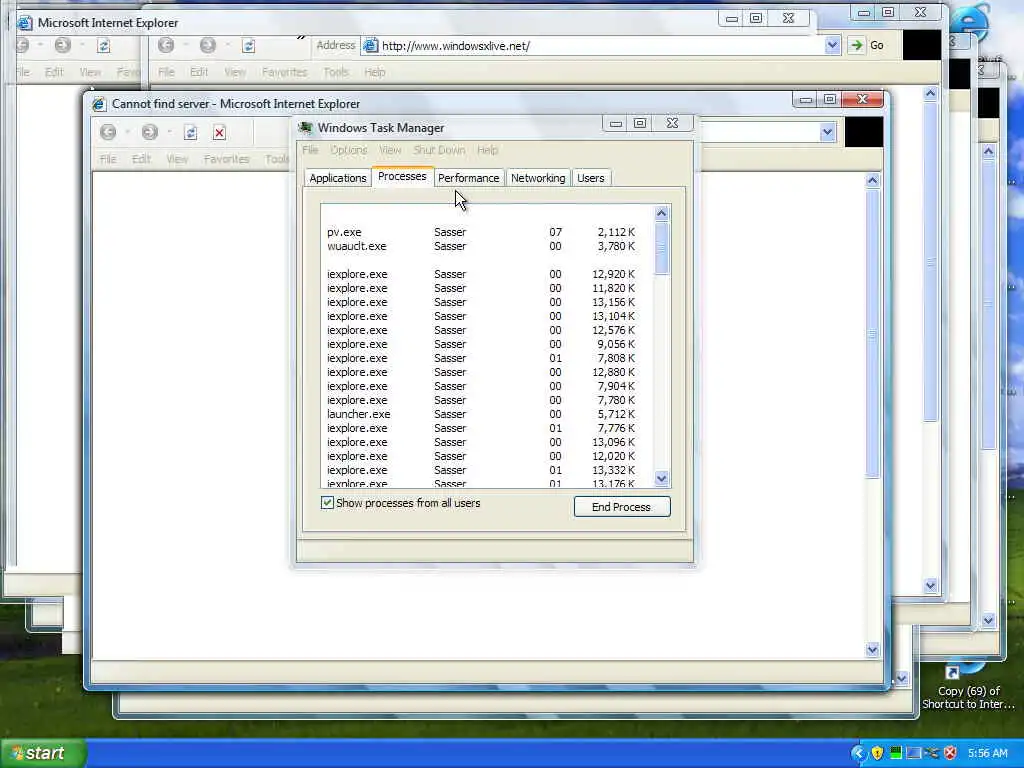
Task: Expand hidden tray icons with the arrow
Action: coord(858,753)
